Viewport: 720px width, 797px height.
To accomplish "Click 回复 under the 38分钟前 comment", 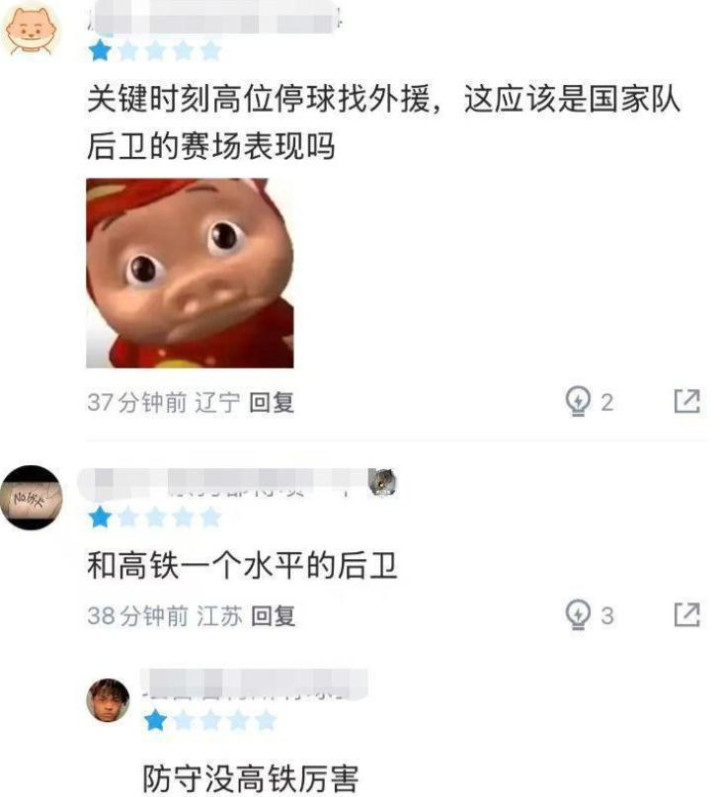I will [x=273, y=616].
